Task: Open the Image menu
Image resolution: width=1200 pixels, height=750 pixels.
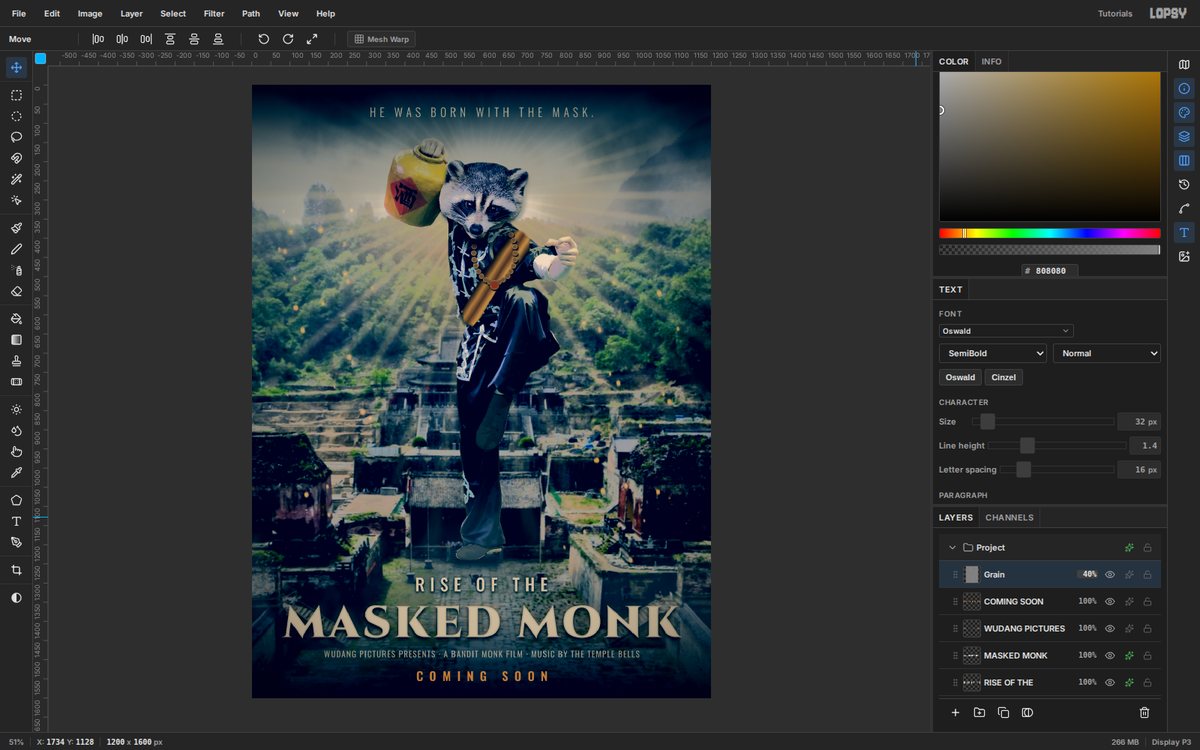Action: click(x=90, y=14)
